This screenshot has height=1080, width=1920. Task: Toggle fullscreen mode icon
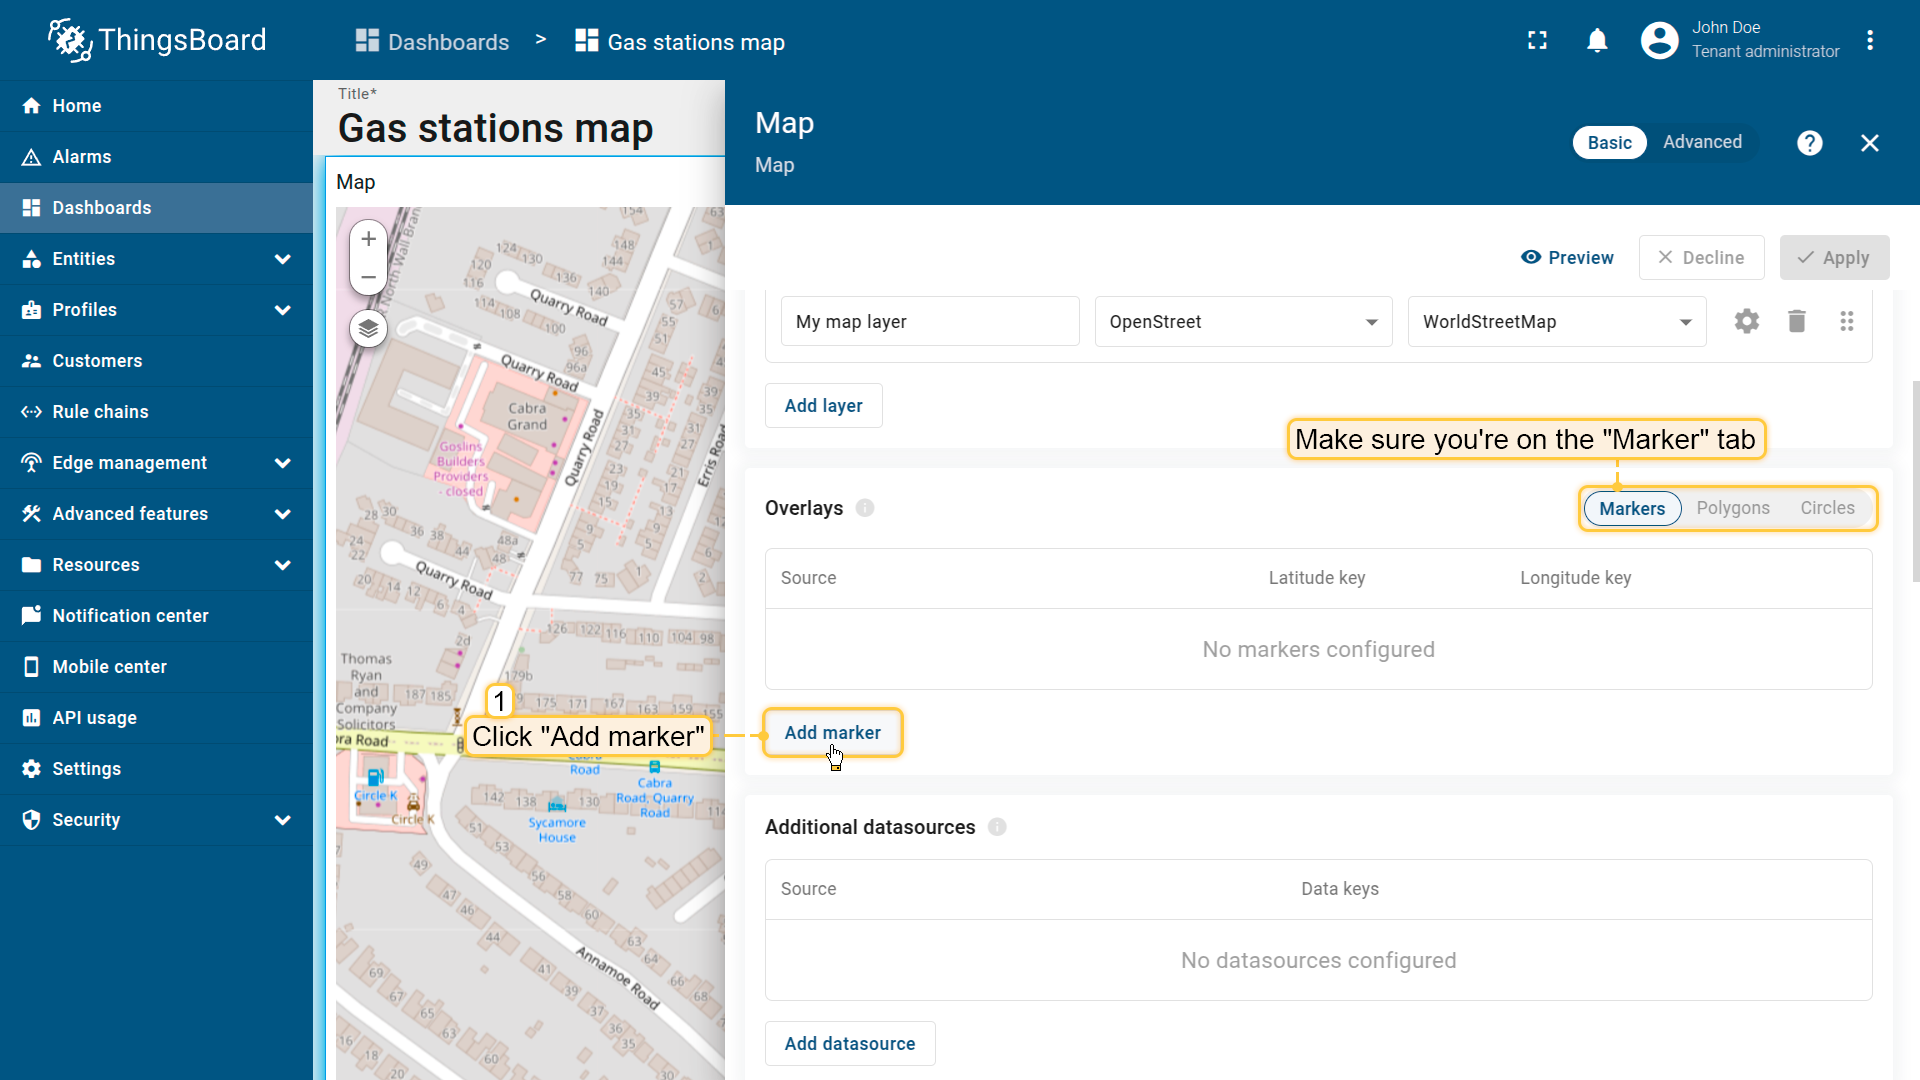coord(1538,41)
